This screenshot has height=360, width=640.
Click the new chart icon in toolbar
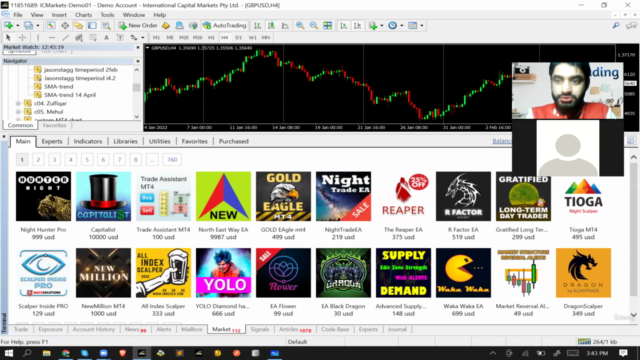pyautogui.click(x=9, y=25)
